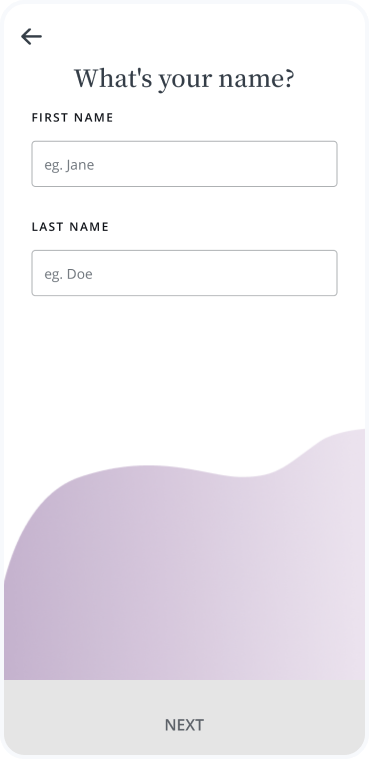The width and height of the screenshot is (369, 759).
Task: Click the "eg. Jane" placeholder text
Action: click(69, 165)
